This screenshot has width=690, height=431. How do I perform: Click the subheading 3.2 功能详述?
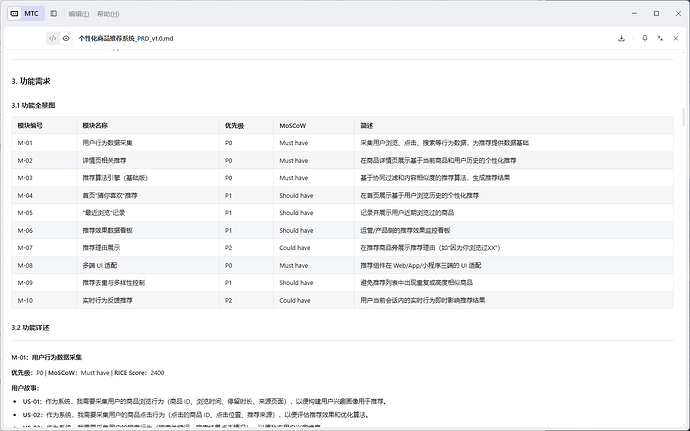point(30,328)
